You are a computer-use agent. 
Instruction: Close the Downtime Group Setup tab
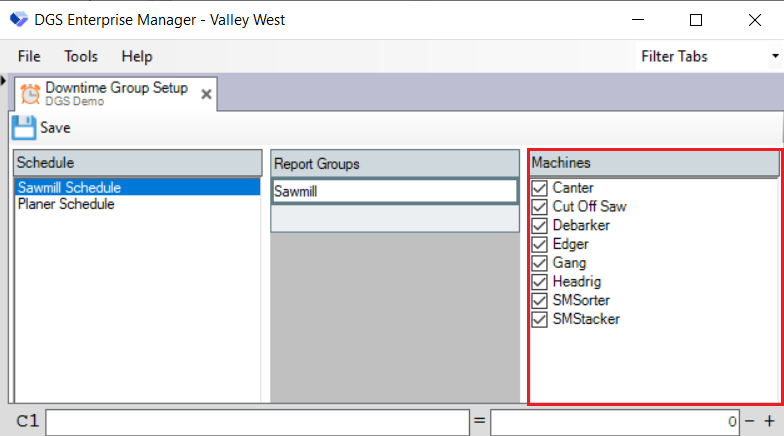point(206,94)
